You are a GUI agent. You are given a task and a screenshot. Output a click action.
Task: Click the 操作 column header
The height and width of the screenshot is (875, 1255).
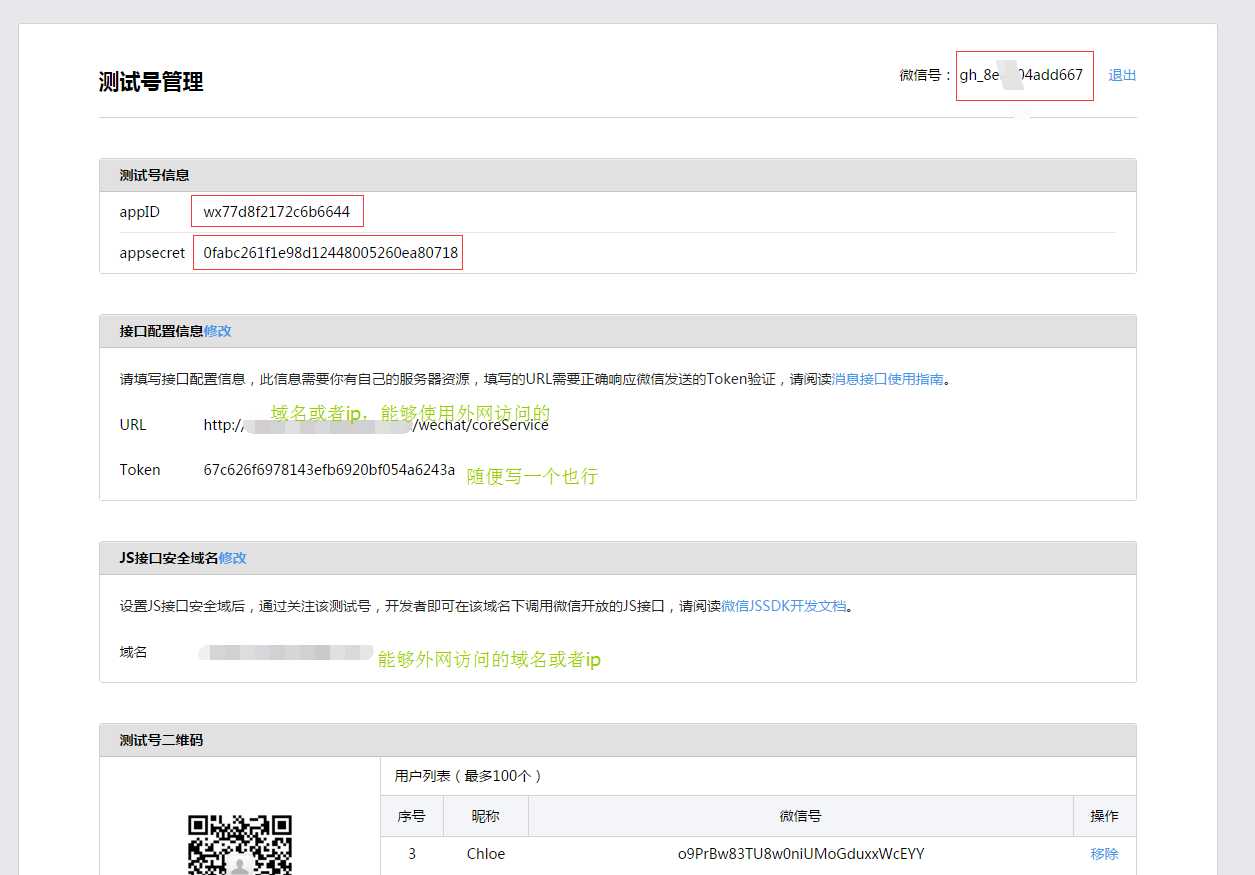click(x=1104, y=816)
